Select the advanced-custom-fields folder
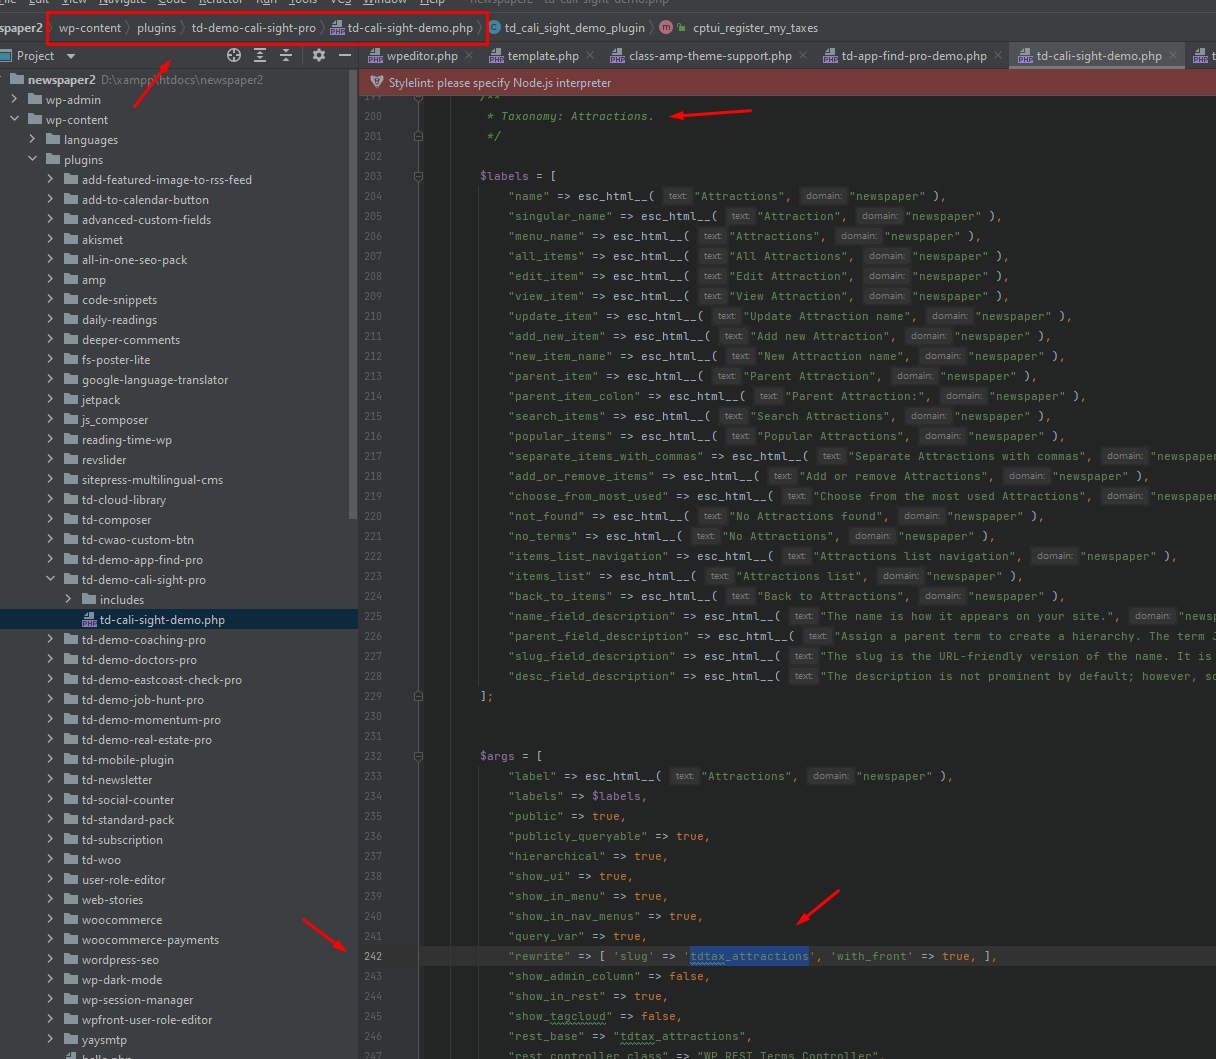 tap(146, 220)
